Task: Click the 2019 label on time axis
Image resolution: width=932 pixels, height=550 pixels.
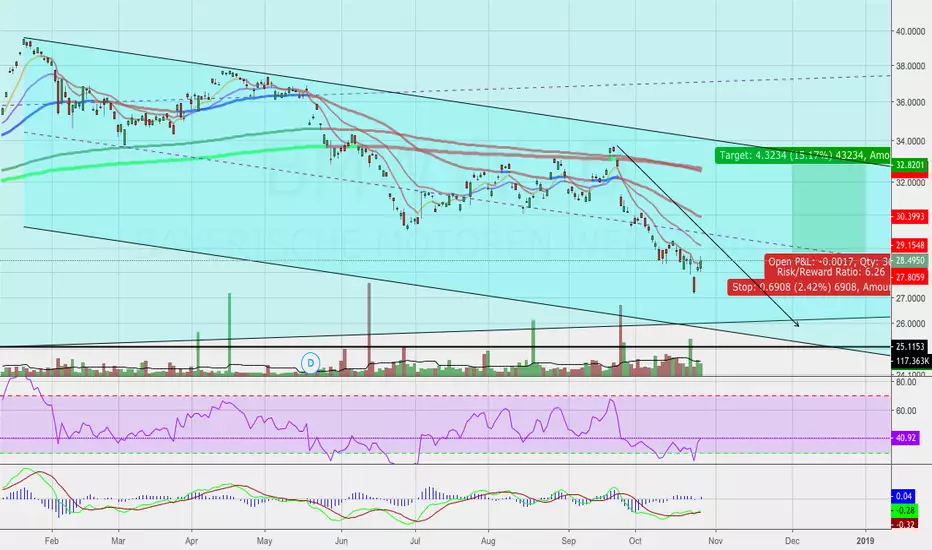Action: point(865,541)
